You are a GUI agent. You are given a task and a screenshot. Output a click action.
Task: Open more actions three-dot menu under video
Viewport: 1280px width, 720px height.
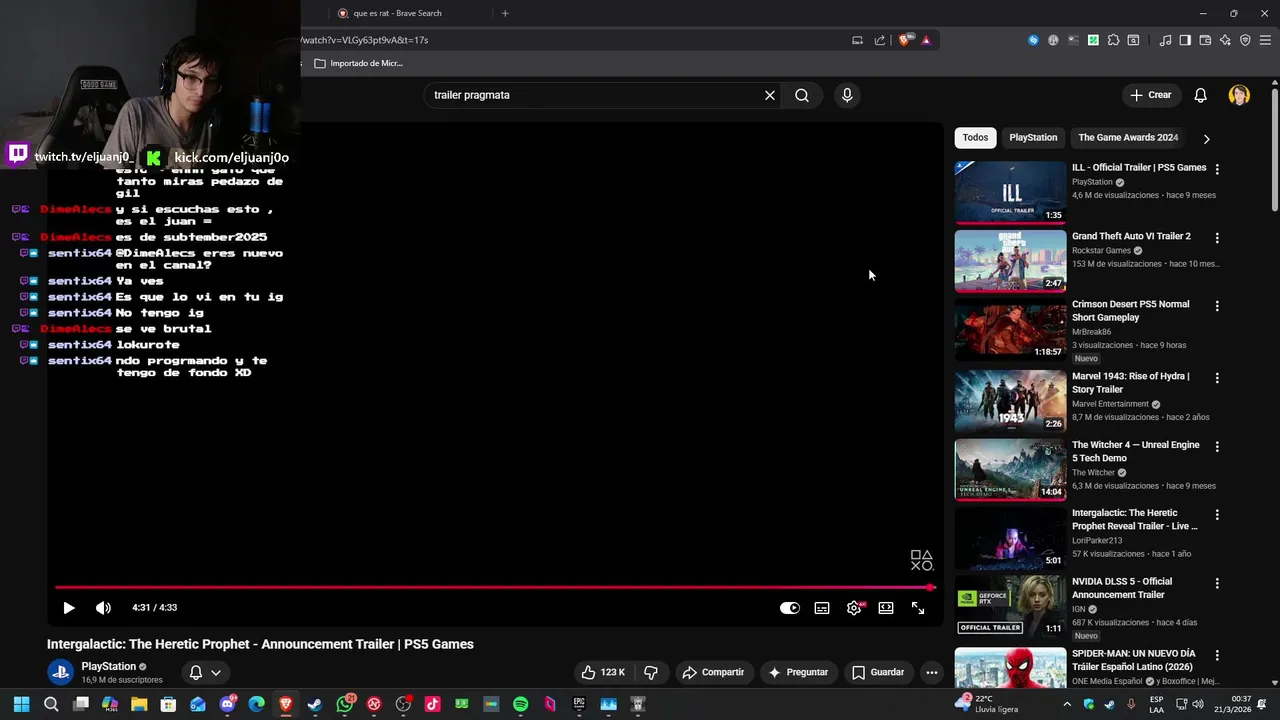pos(932,673)
